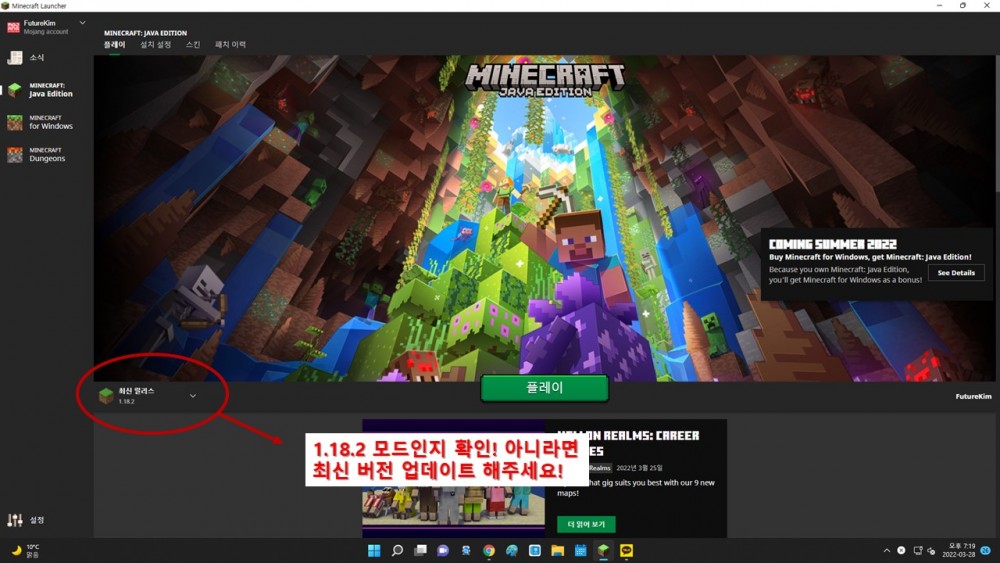The height and width of the screenshot is (563, 1000).
Task: Click the 2022년 3월 25일 article date
Action: pyautogui.click(x=639, y=468)
